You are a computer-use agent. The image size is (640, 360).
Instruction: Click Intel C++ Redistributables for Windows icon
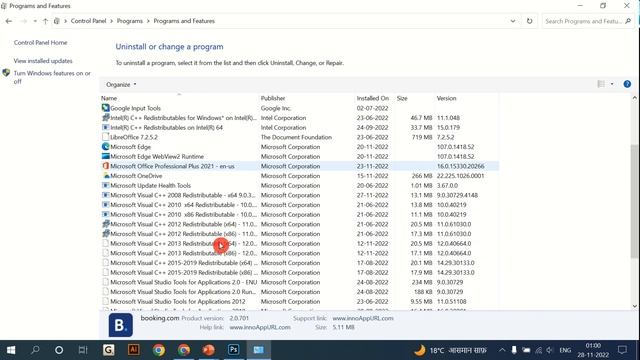point(105,118)
